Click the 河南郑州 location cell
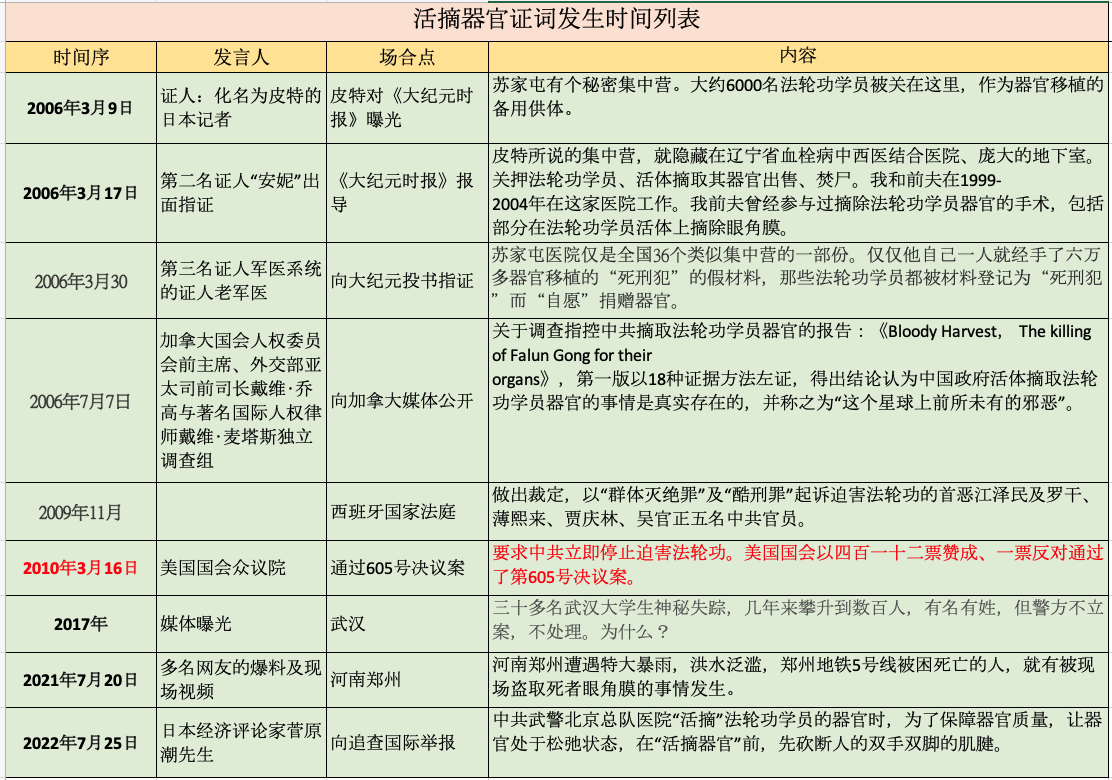Image resolution: width=1112 pixels, height=780 pixels. pyautogui.click(x=407, y=680)
